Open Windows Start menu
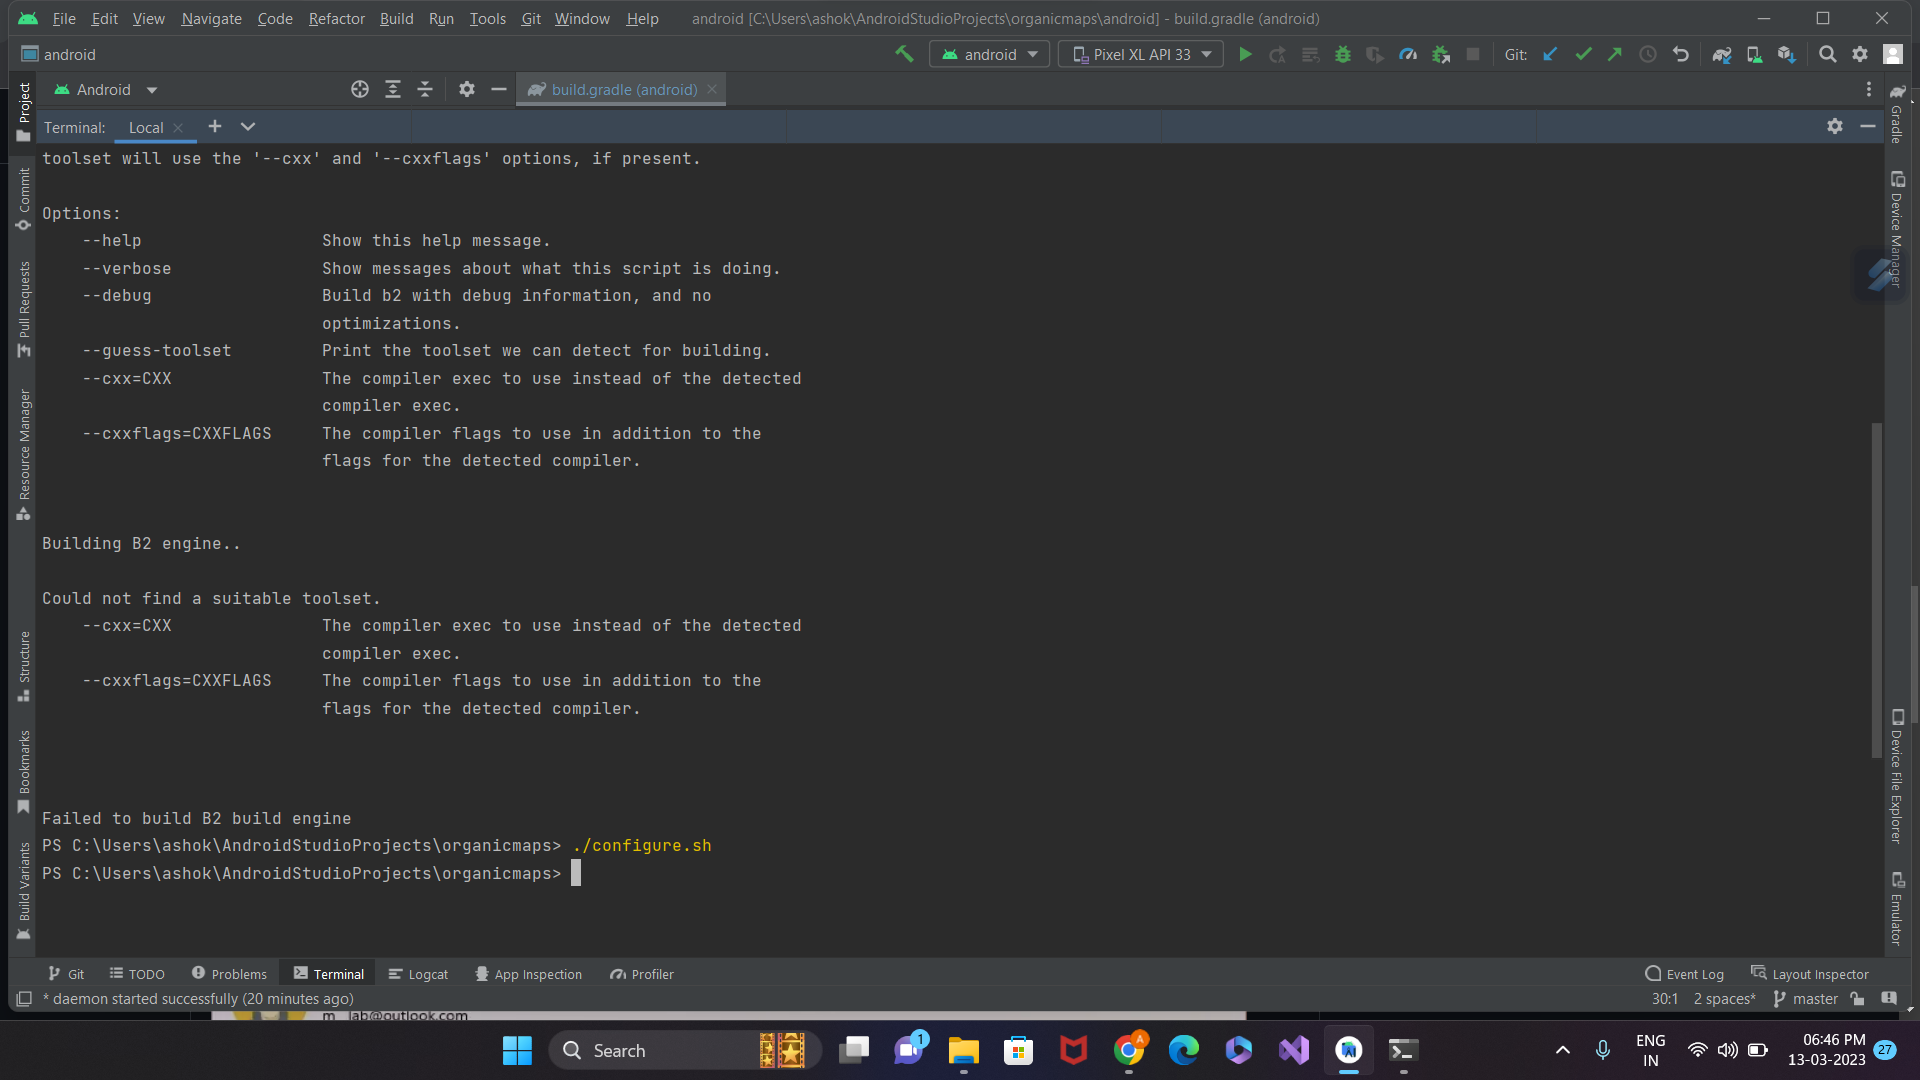 pos(517,1050)
